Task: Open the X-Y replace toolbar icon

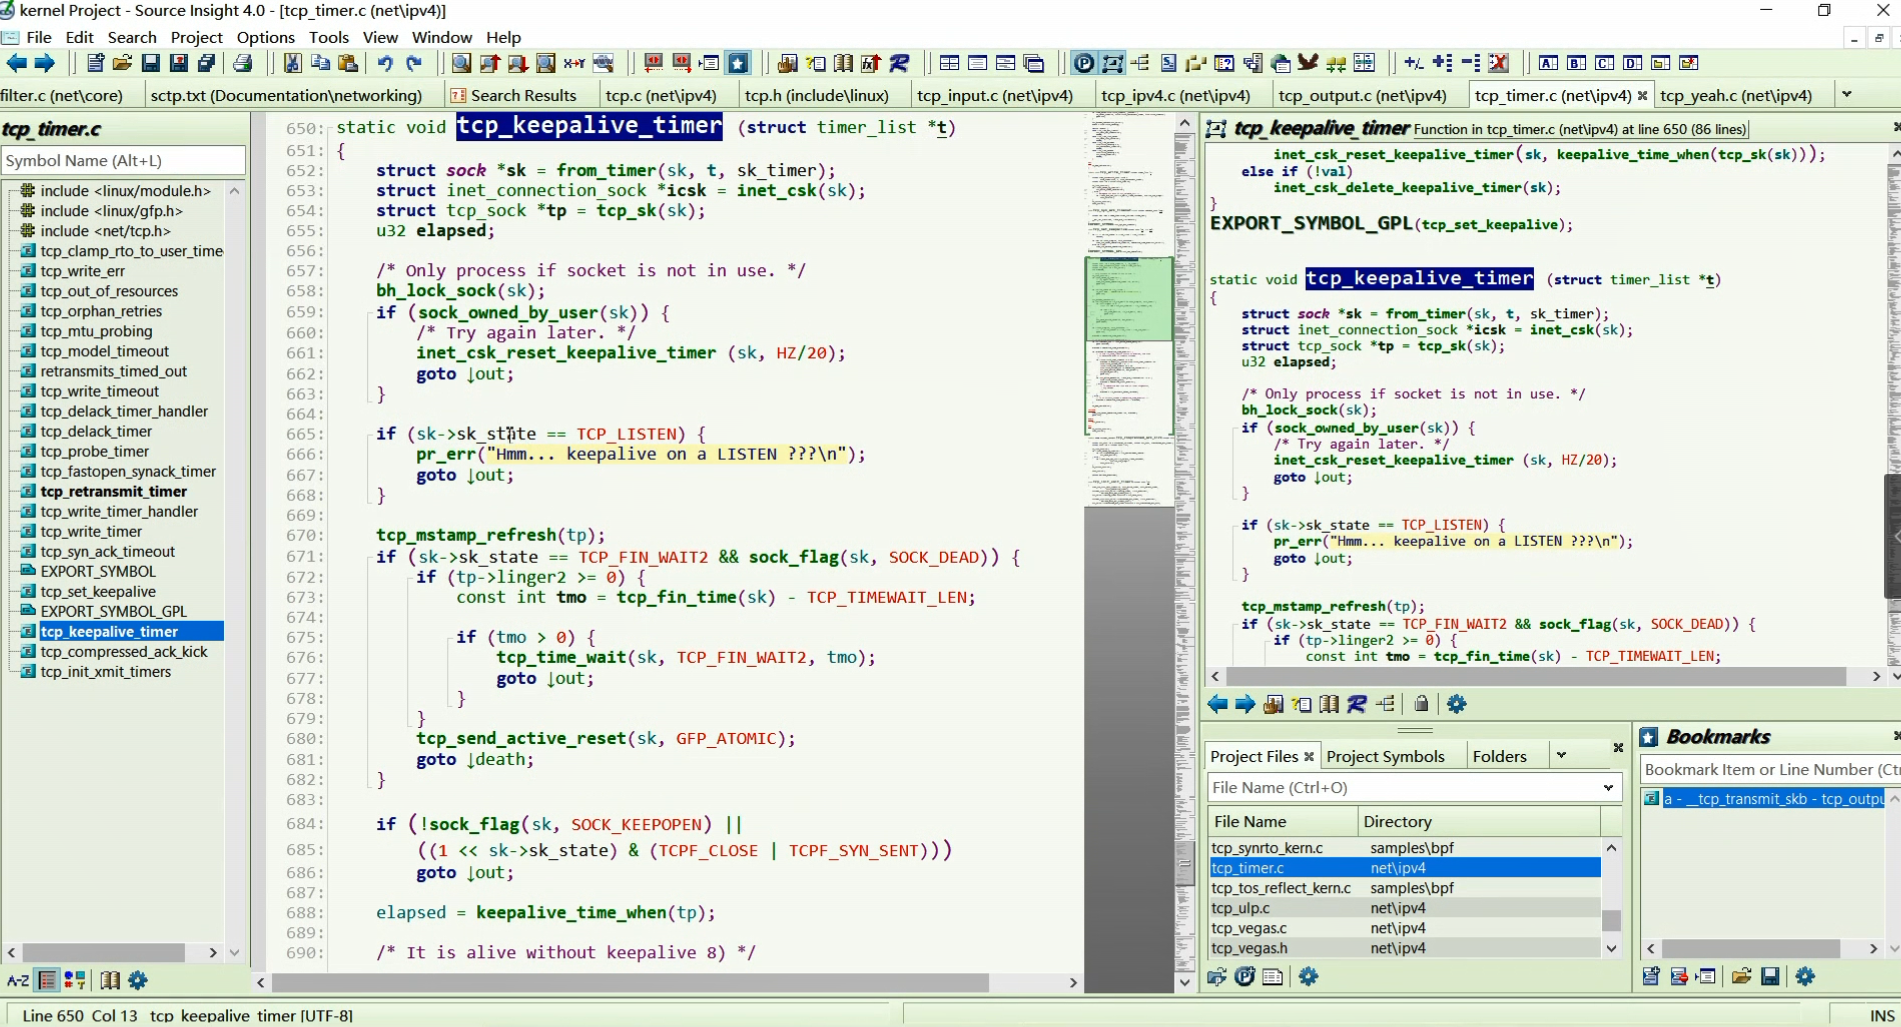Action: tap(574, 63)
